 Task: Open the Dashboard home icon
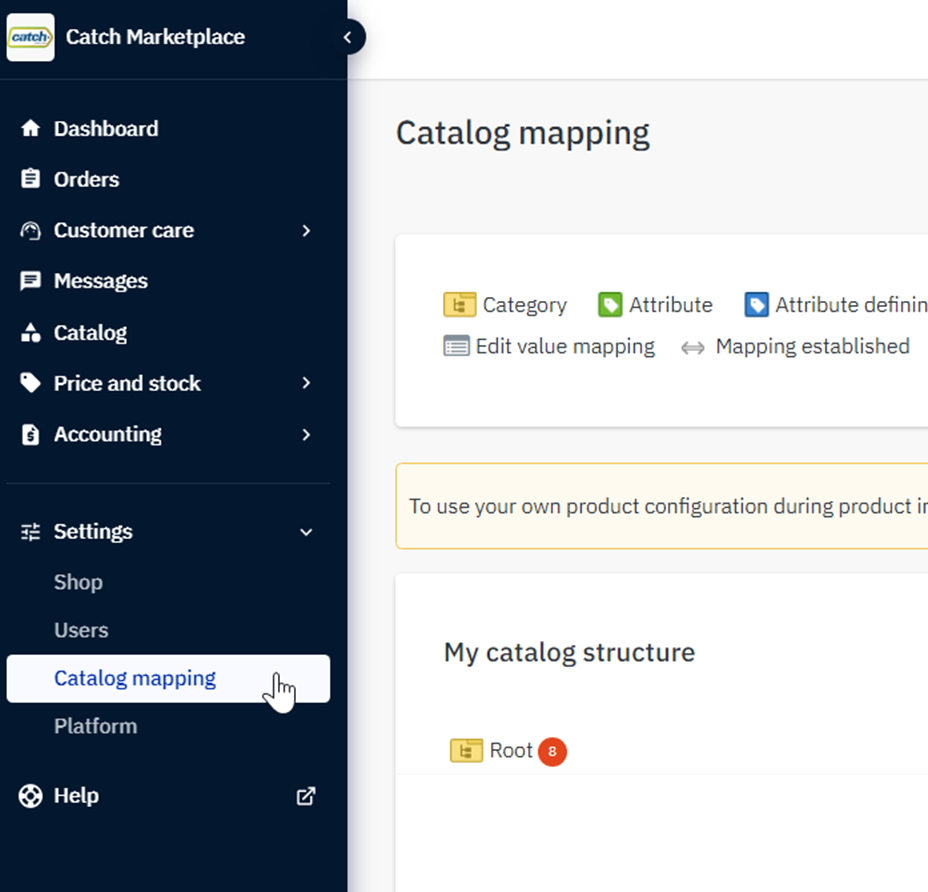(30, 128)
